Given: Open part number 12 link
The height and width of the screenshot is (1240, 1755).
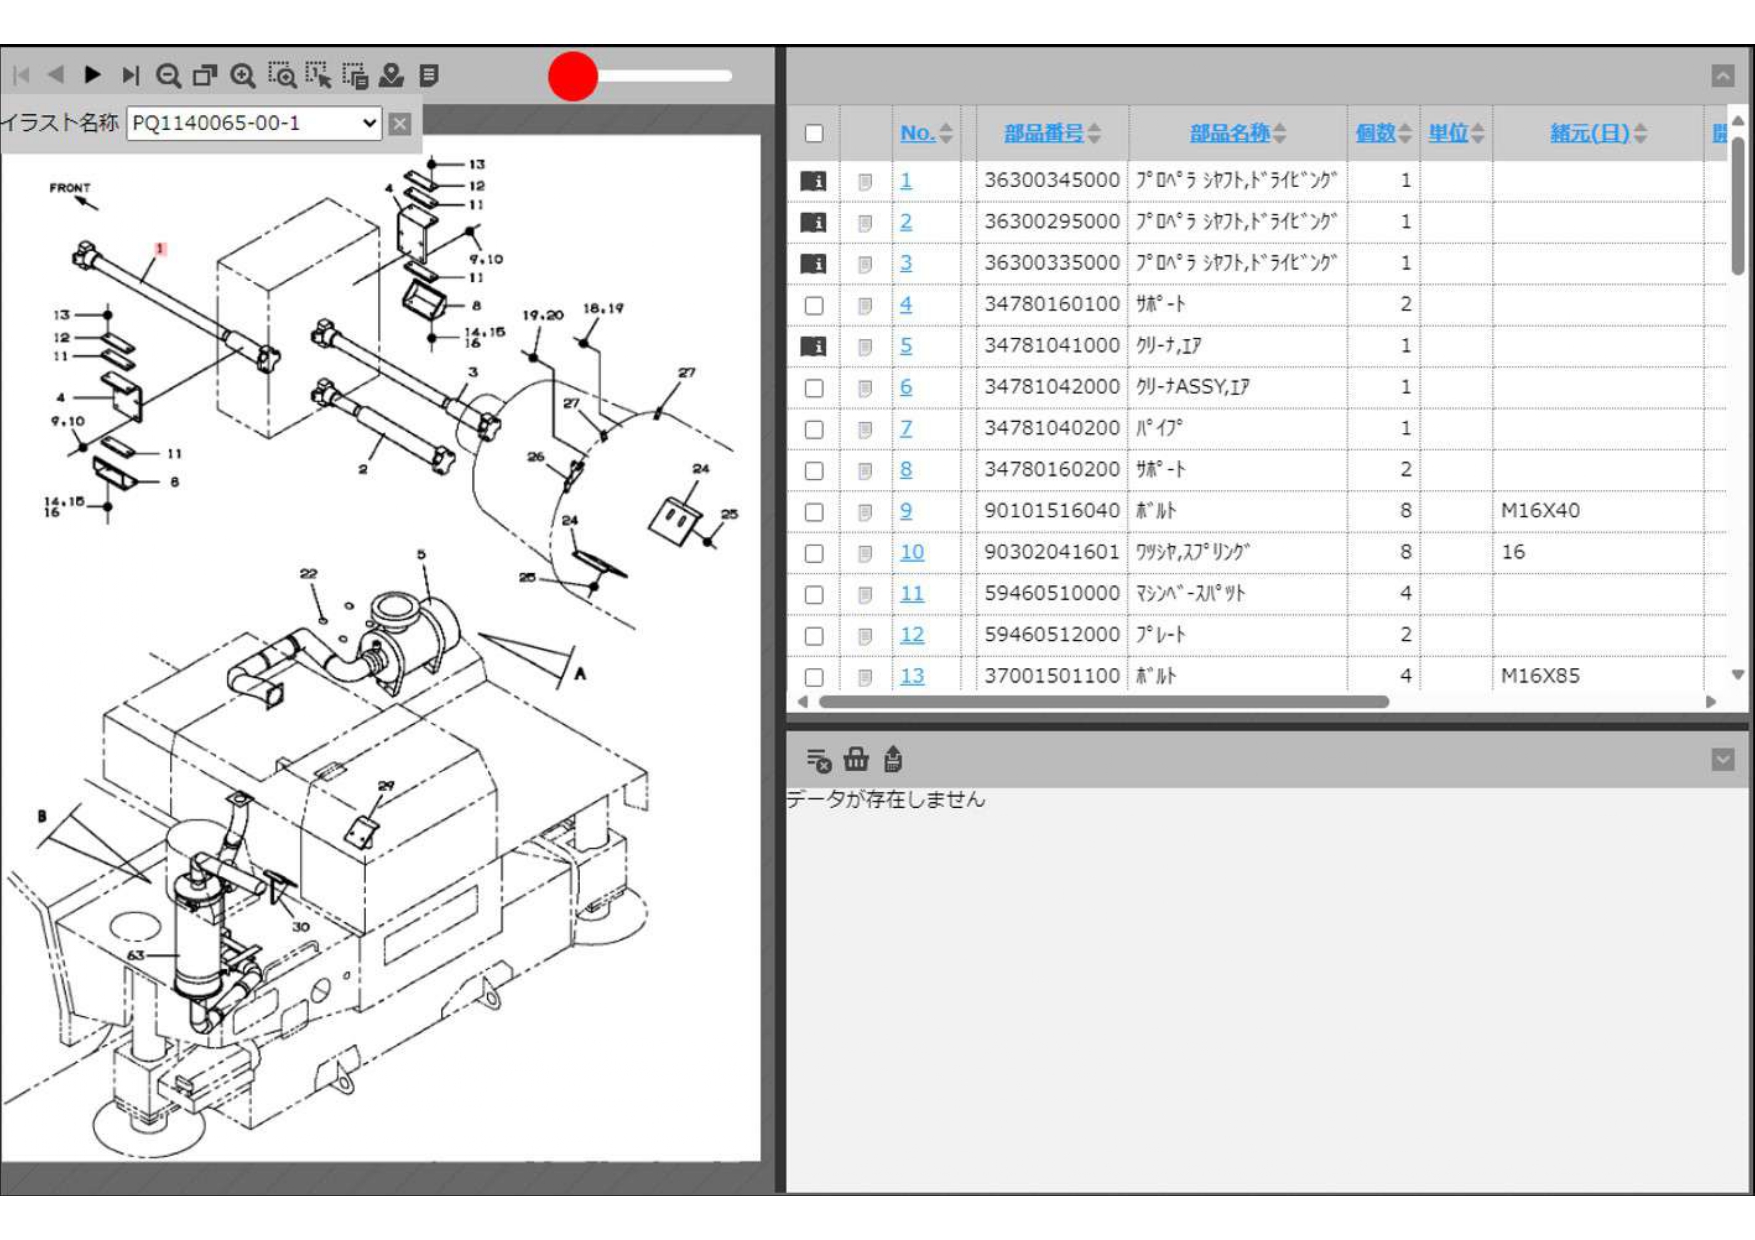Looking at the screenshot, I should [911, 635].
